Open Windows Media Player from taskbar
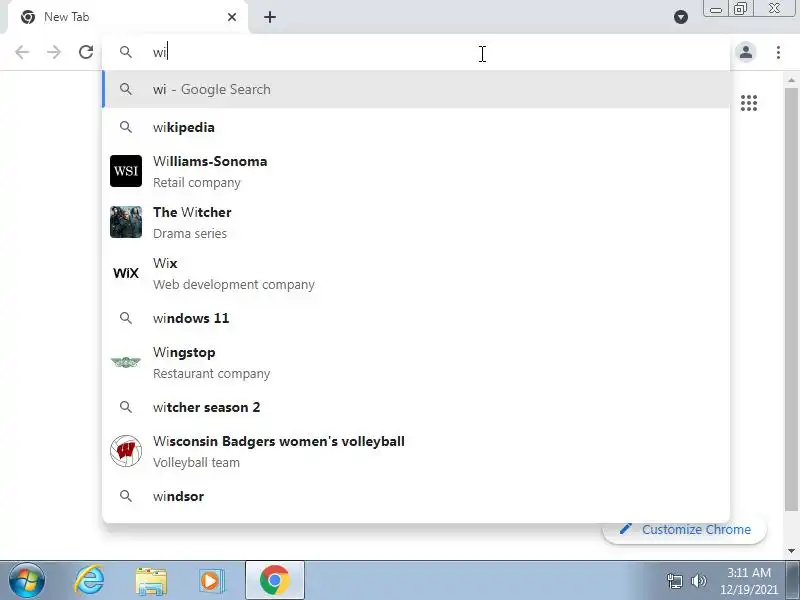Screen dimensions: 800x600 click(211, 581)
